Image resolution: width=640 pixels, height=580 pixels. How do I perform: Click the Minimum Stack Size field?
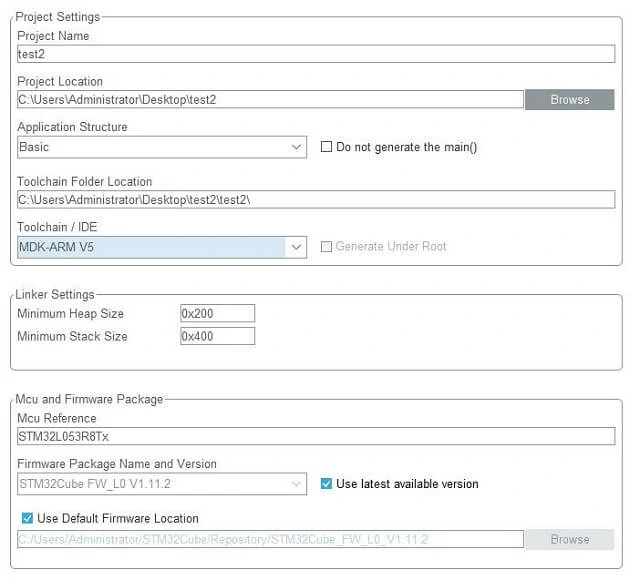[x=218, y=336]
